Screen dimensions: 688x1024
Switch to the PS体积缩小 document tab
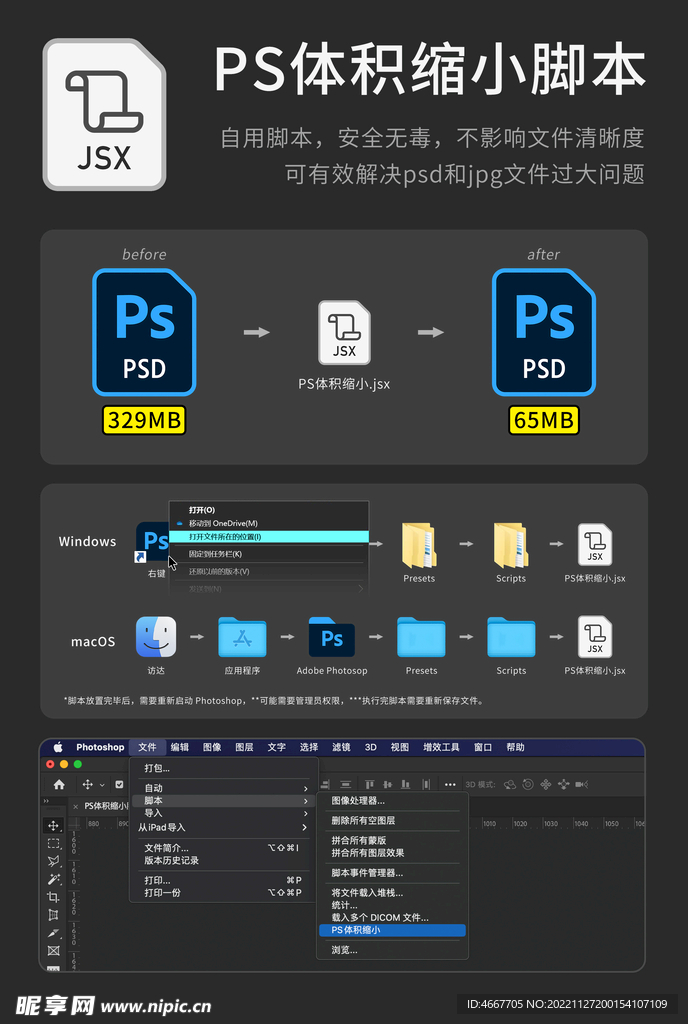pos(106,806)
